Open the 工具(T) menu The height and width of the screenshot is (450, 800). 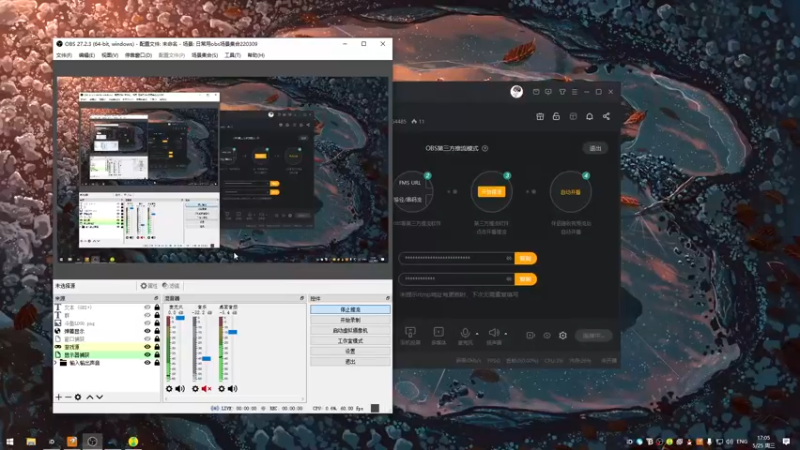point(233,55)
